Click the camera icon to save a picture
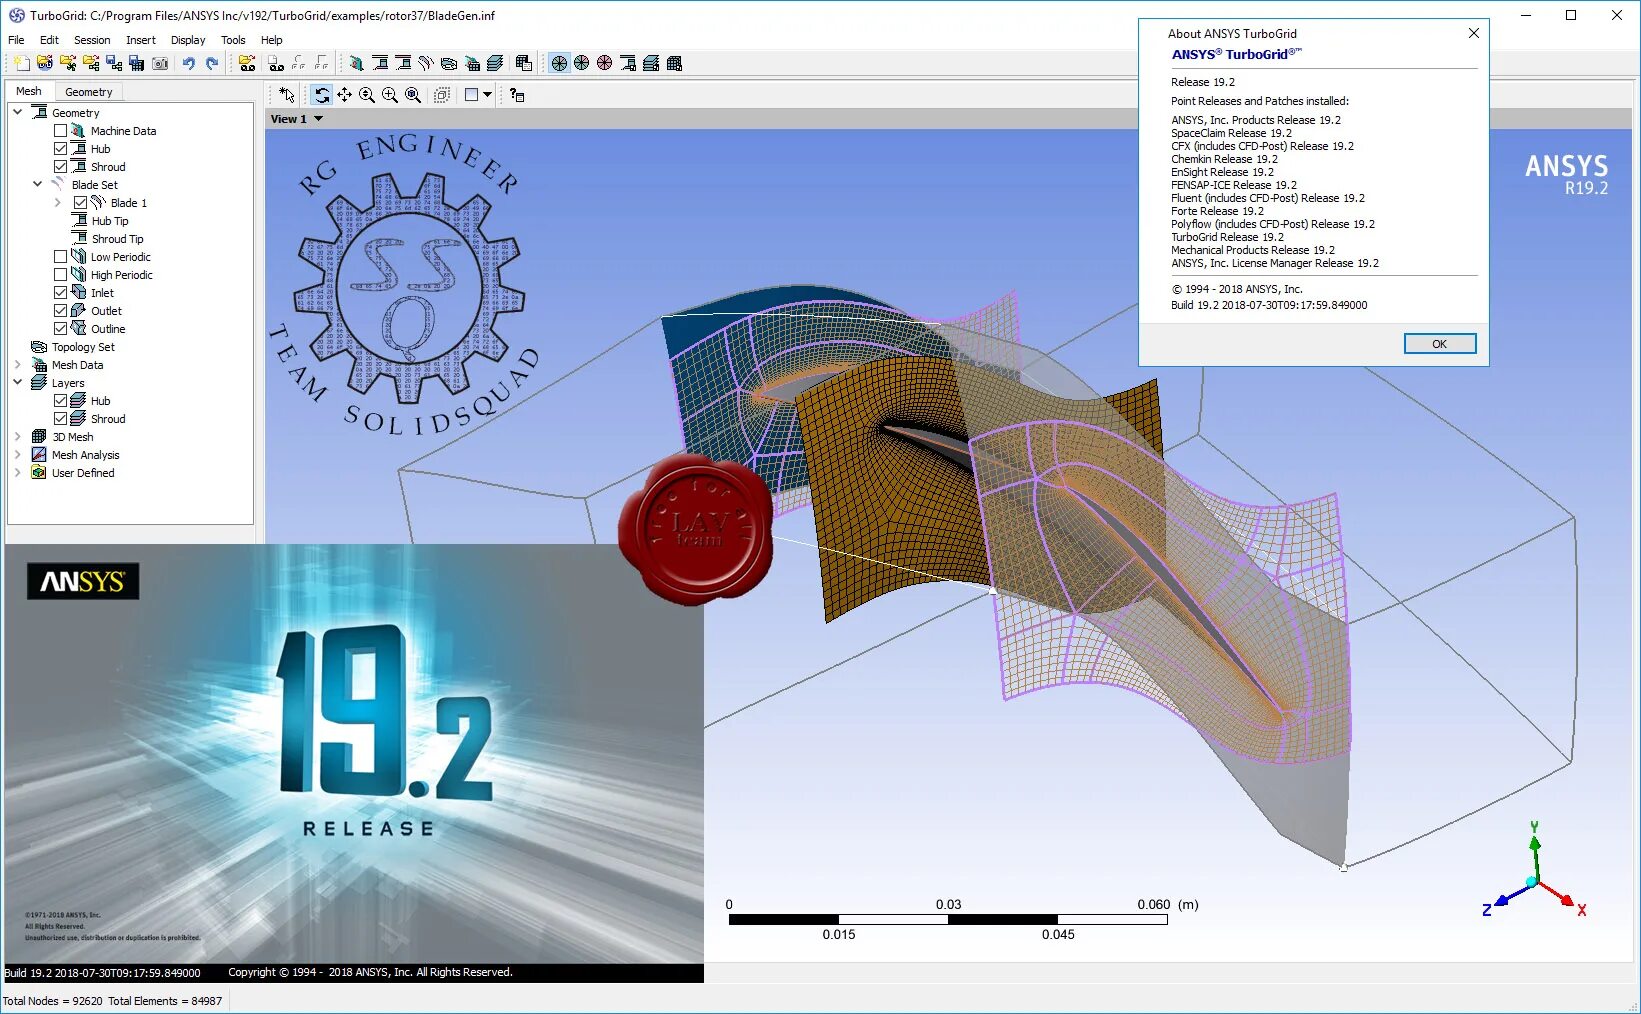This screenshot has height=1014, width=1641. pyautogui.click(x=160, y=63)
